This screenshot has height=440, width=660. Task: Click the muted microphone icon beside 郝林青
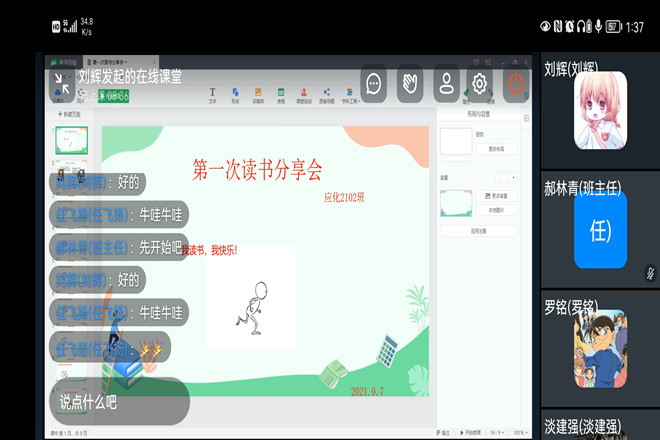(x=651, y=271)
